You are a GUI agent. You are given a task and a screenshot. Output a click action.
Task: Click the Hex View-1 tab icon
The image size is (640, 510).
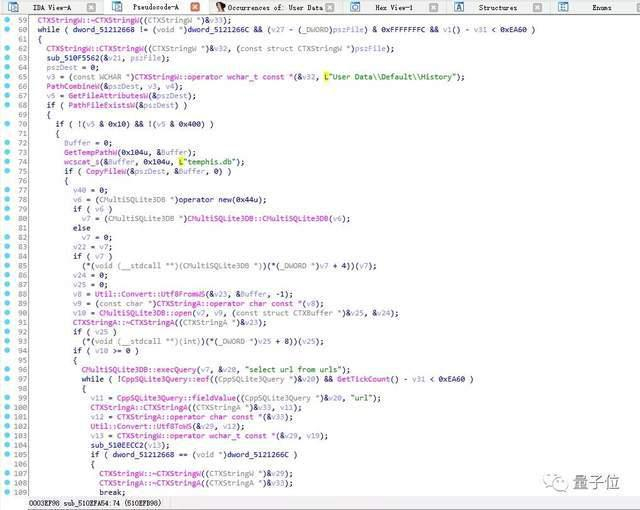pos(356,7)
